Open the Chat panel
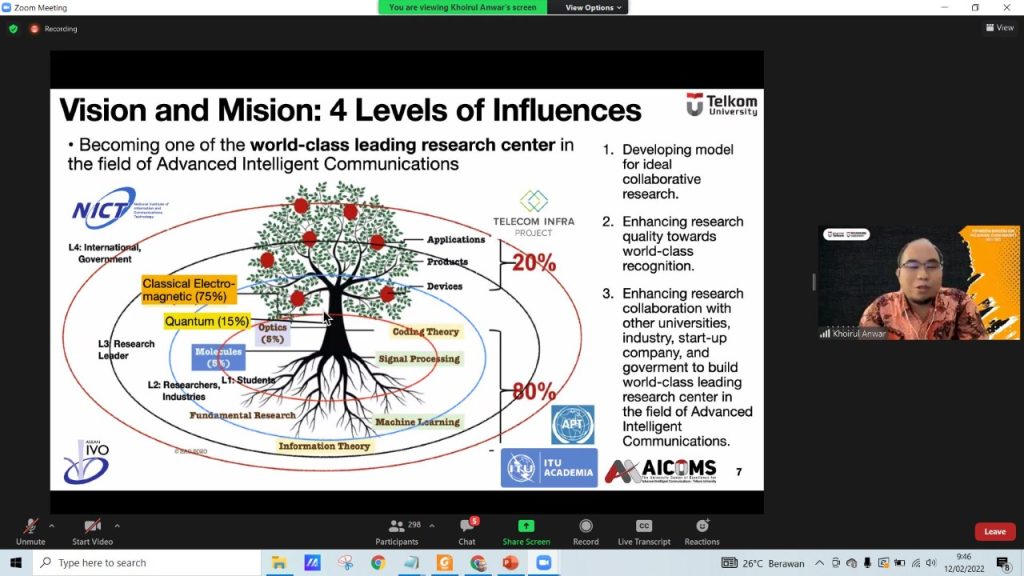Viewport: 1024px width, 576px height. pyautogui.click(x=467, y=527)
